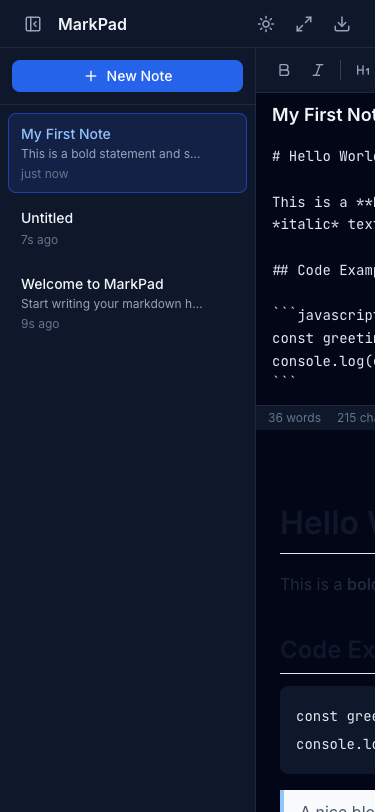375x812 pixels.
Task: Click the '7s ago' timestamp text
Action: [x=39, y=240]
